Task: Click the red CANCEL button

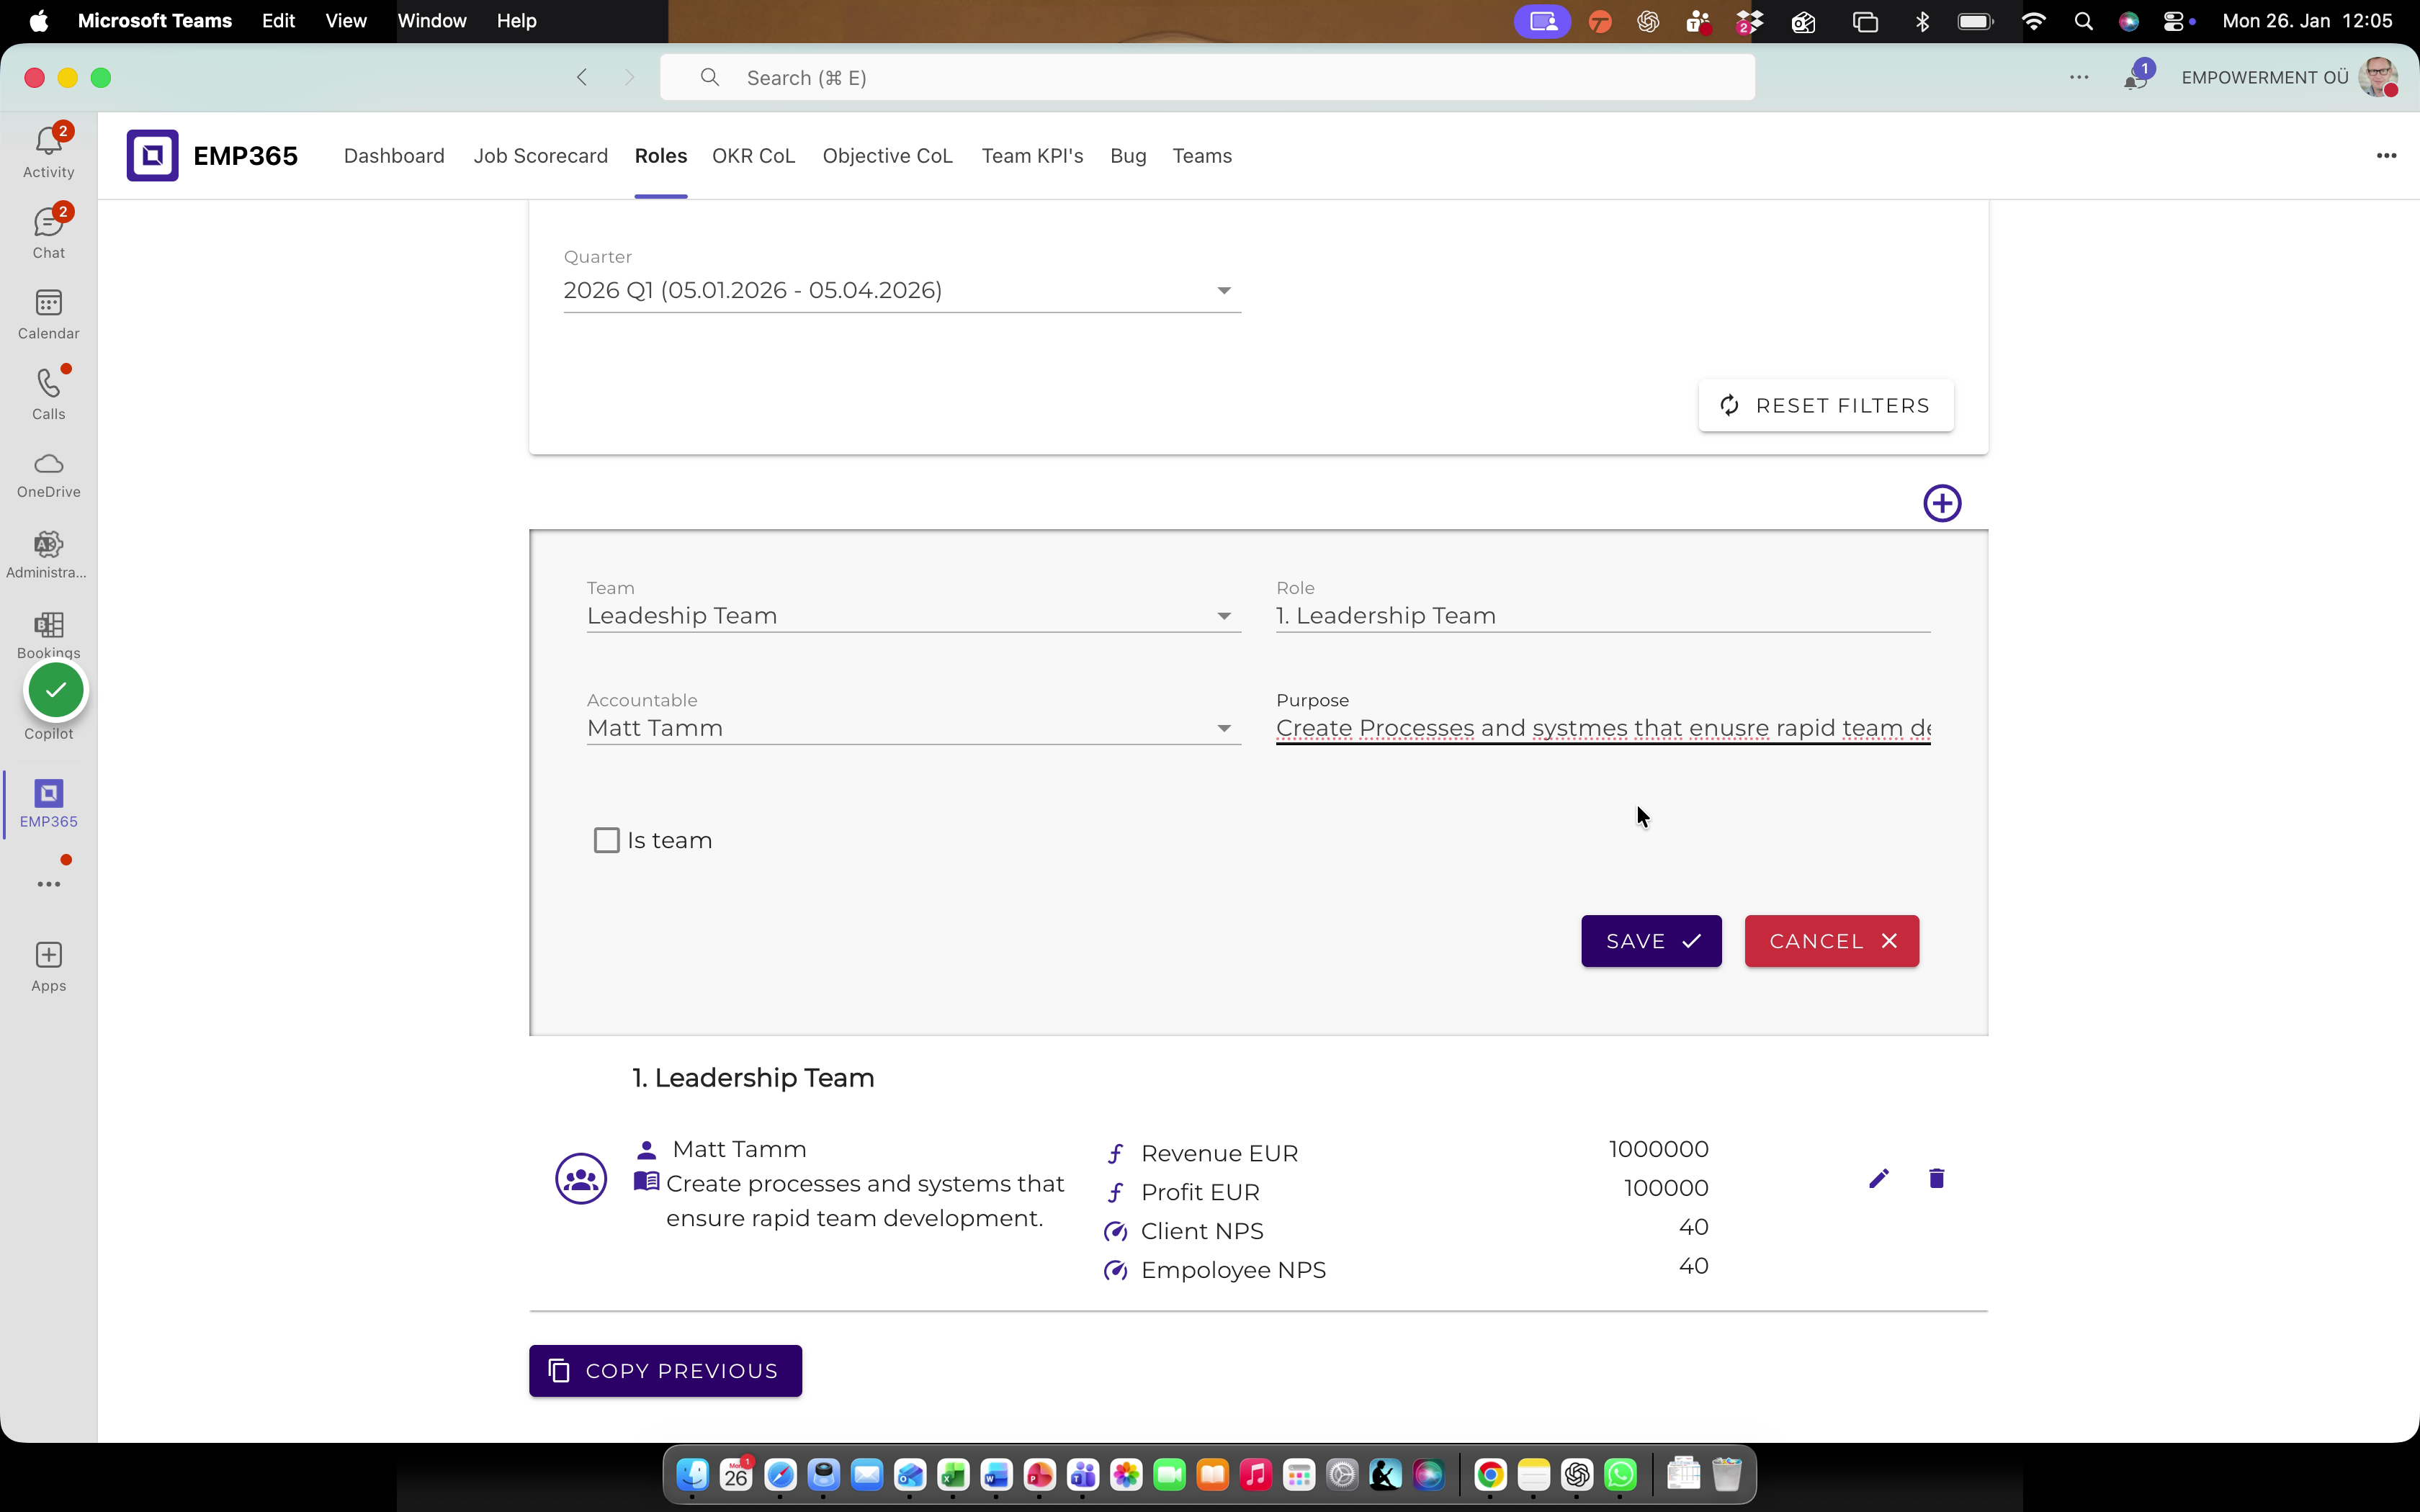Action: [1831, 941]
